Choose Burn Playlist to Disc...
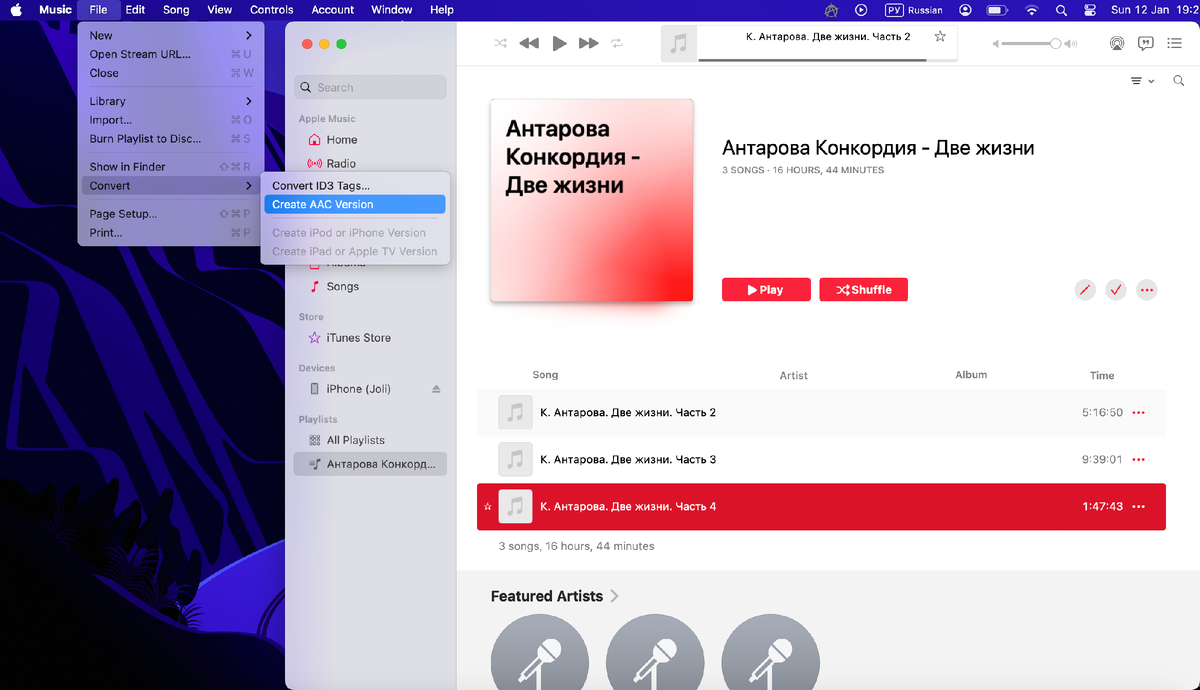 coord(171,139)
